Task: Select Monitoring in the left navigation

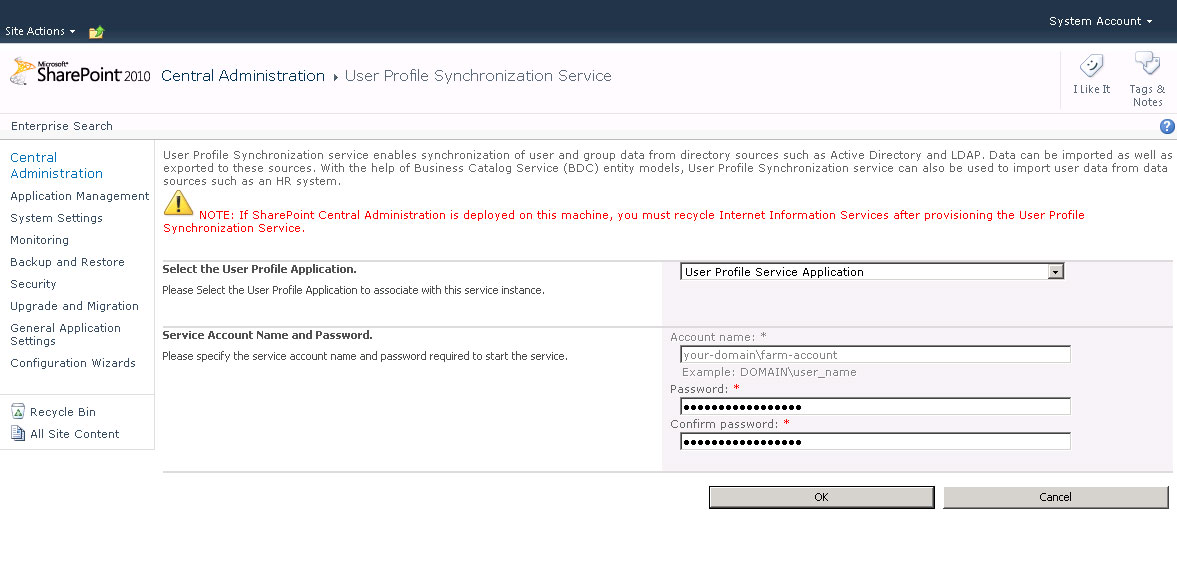Action: (39, 240)
